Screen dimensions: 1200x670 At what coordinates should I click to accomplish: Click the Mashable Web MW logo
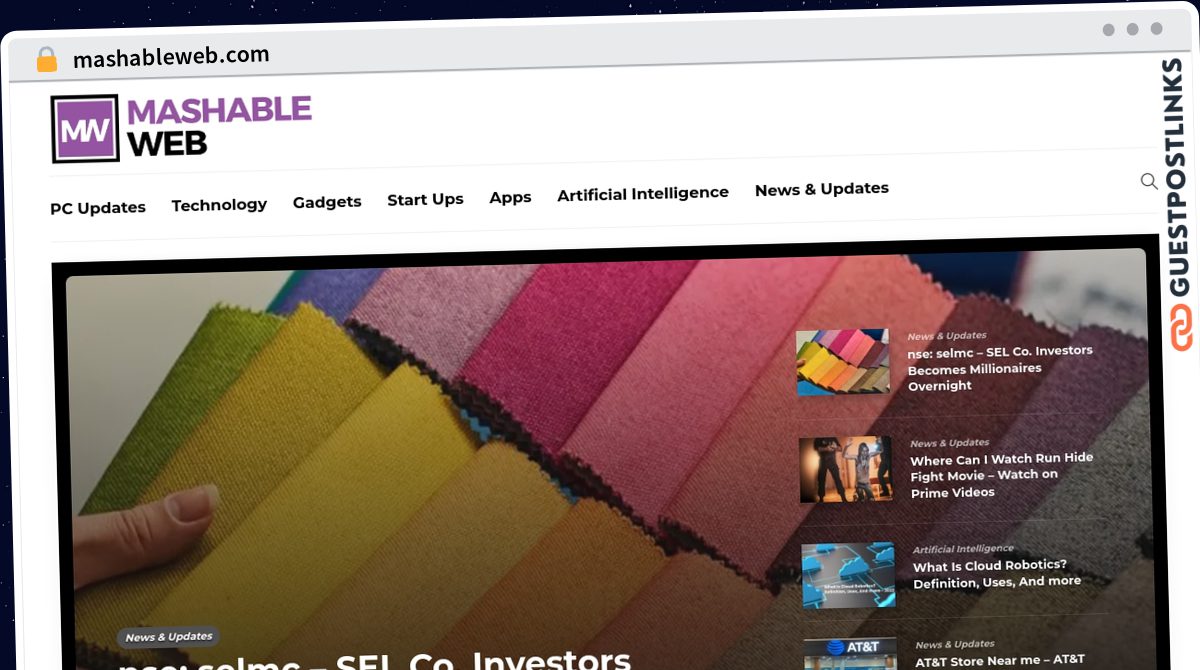[181, 127]
